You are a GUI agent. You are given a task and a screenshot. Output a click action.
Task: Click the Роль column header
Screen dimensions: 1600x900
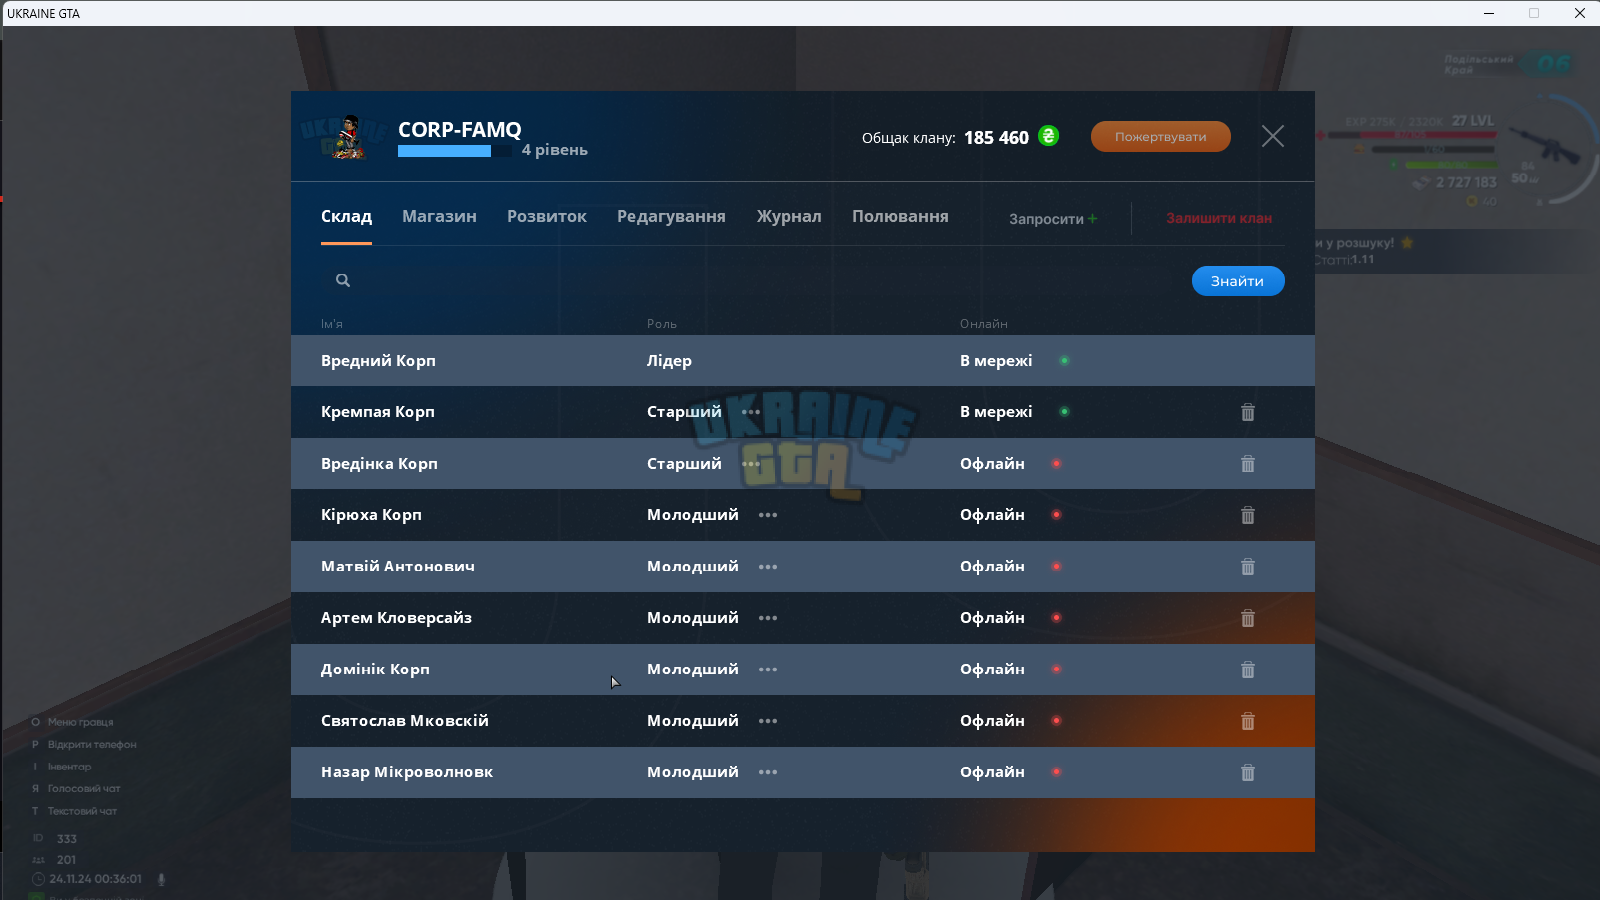(662, 324)
